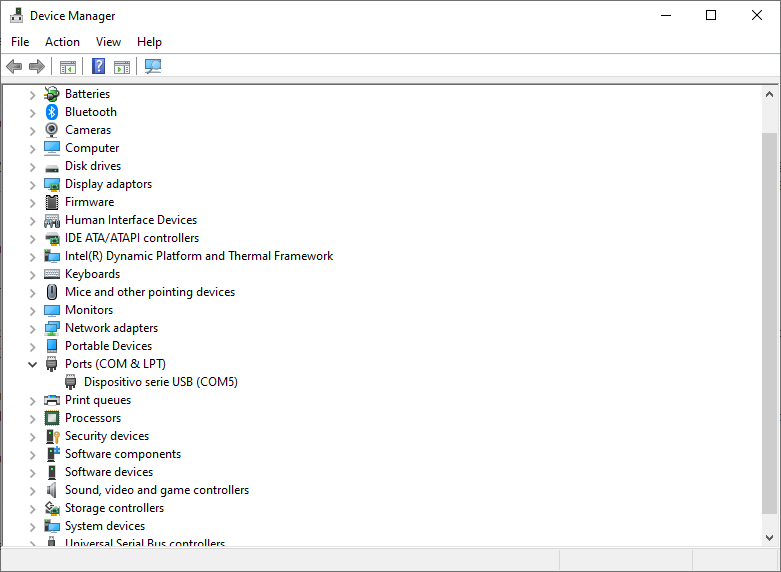Select the Ports (COM & LPT) label
This screenshot has height=572, width=781.
[115, 364]
